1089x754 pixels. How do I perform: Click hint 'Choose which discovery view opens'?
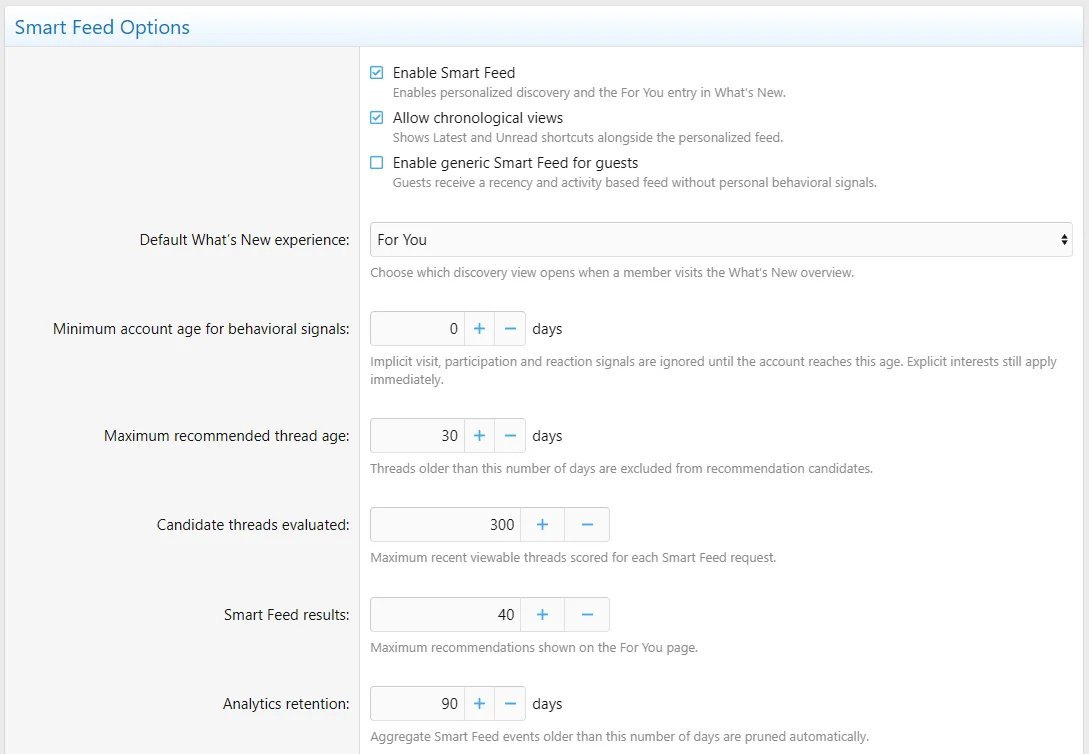(612, 272)
